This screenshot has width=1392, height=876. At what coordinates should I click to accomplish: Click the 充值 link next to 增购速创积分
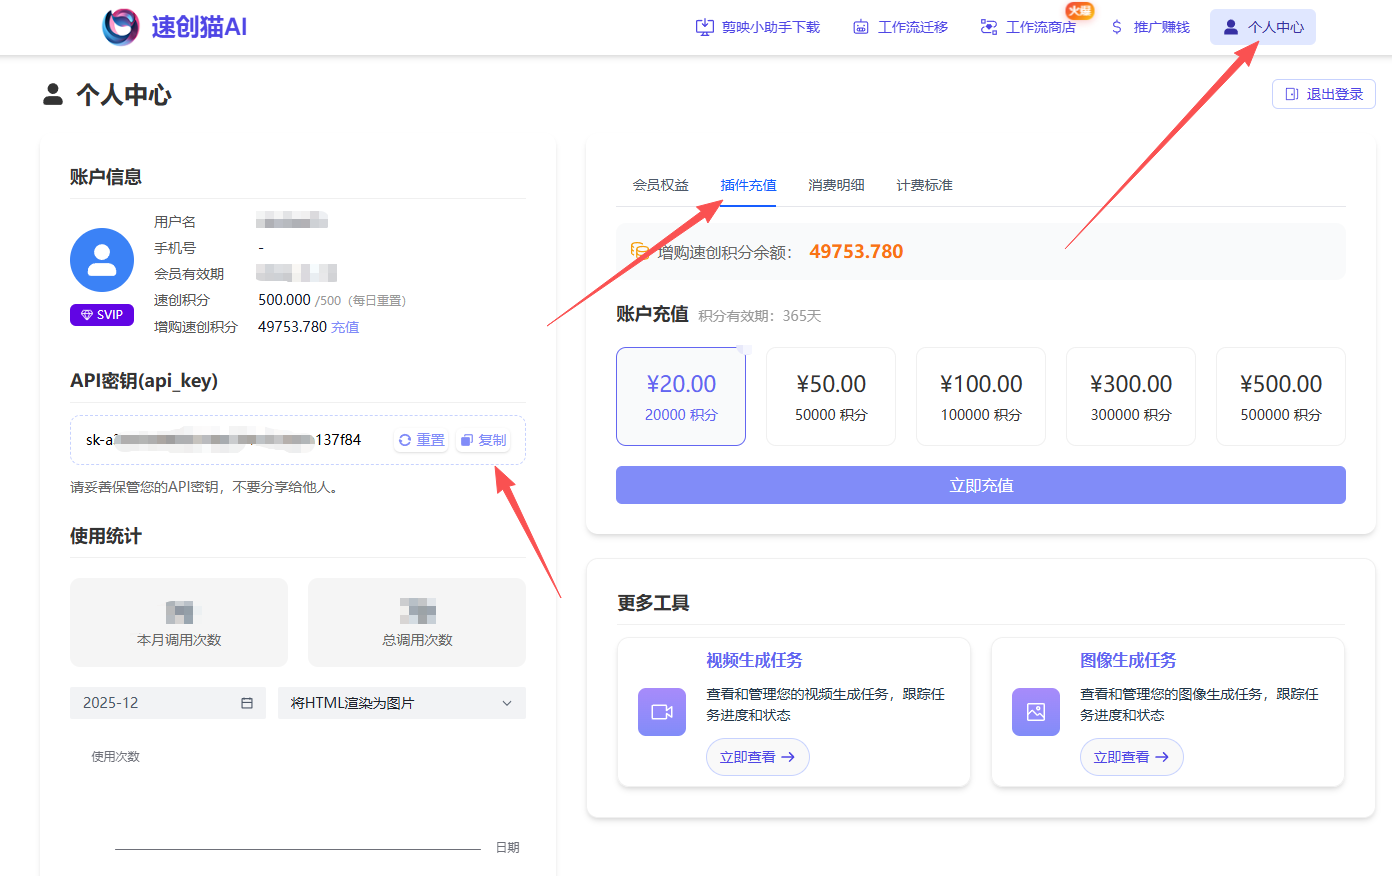[345, 326]
